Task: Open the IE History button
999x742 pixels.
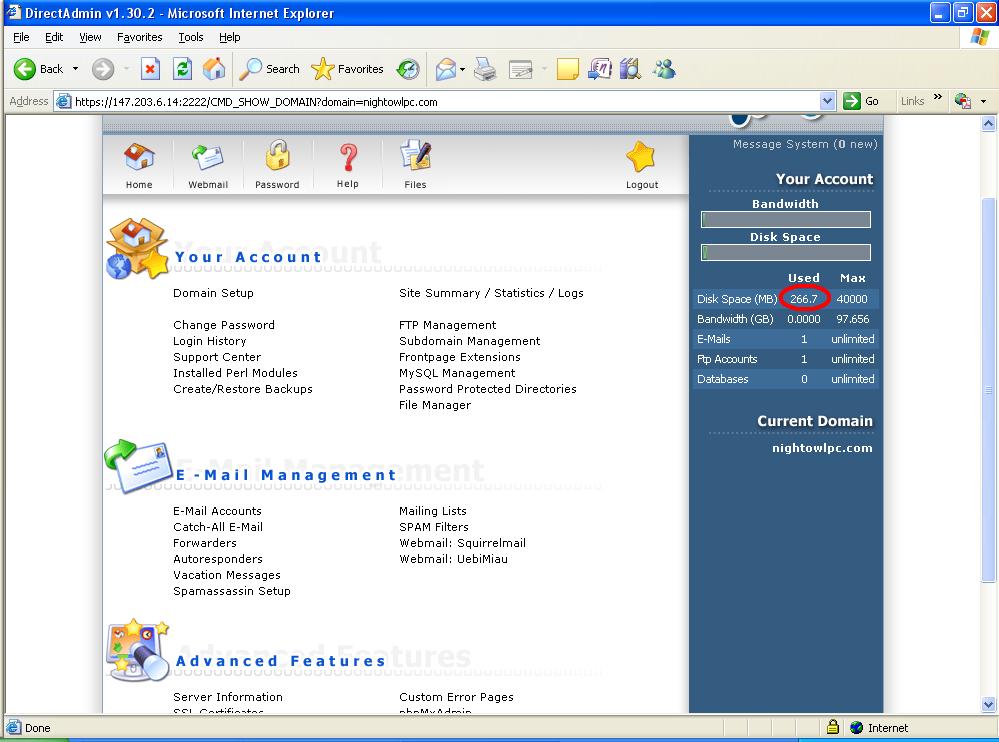Action: (x=408, y=69)
